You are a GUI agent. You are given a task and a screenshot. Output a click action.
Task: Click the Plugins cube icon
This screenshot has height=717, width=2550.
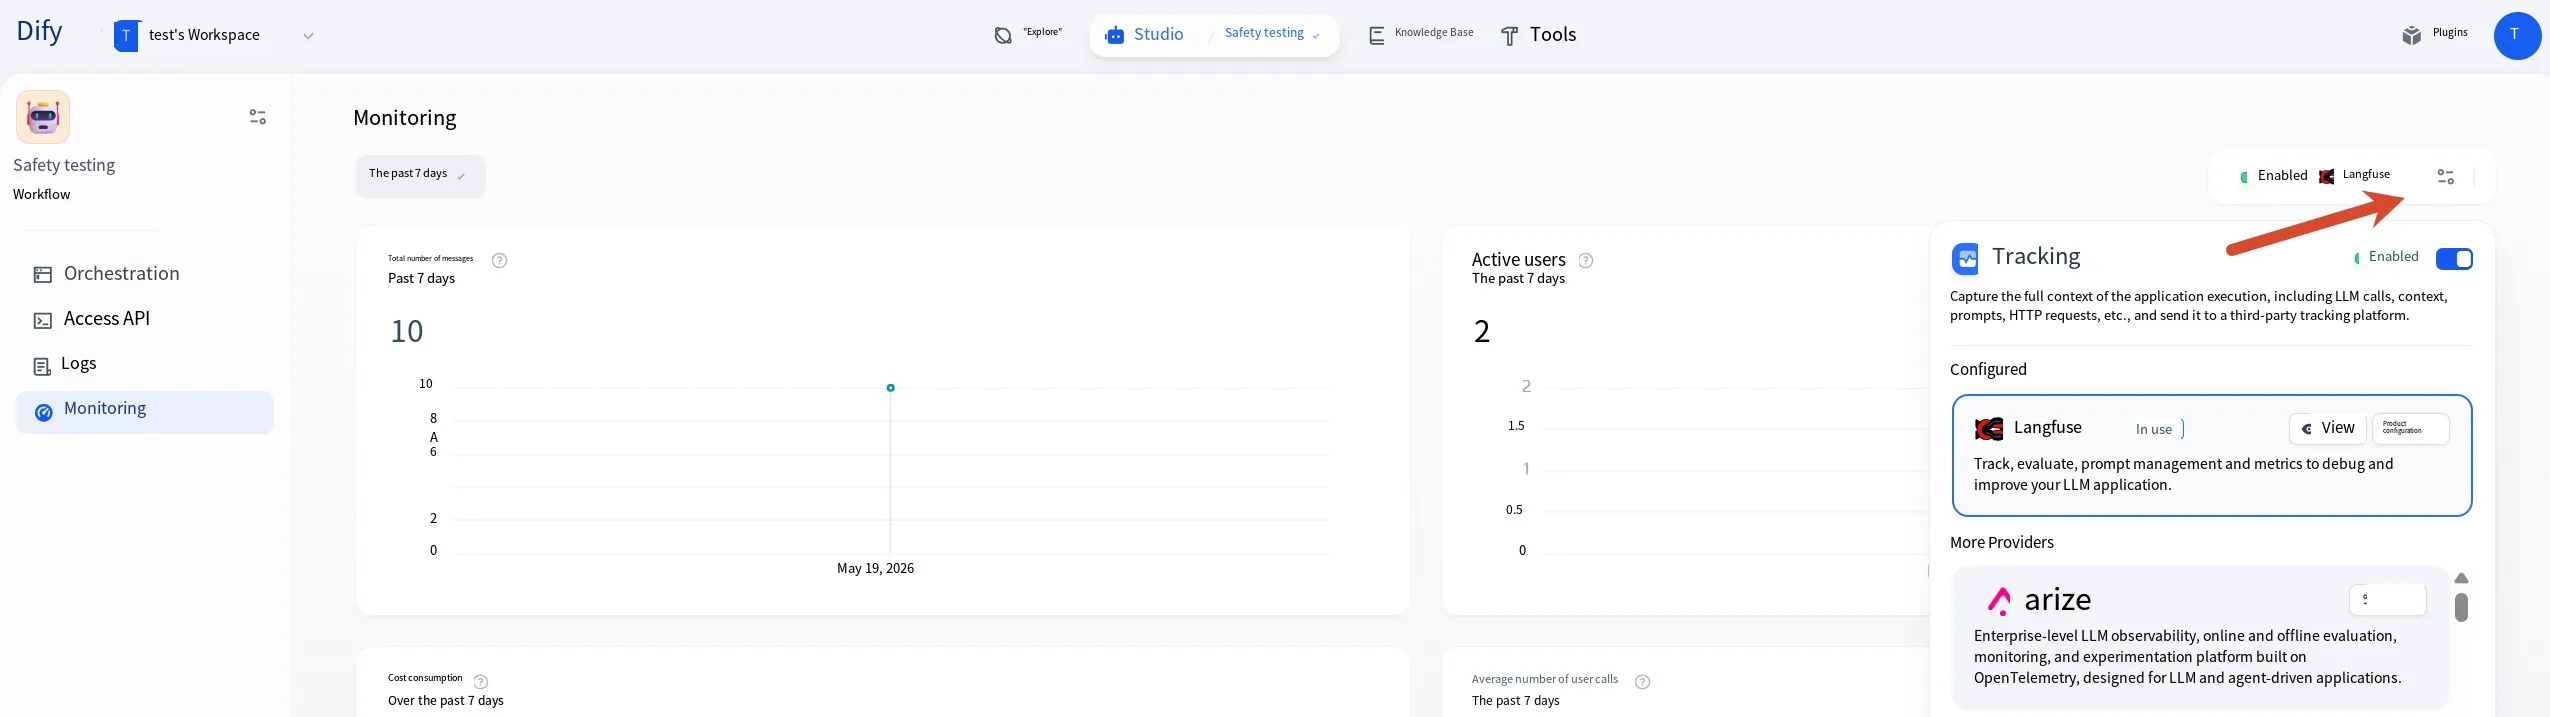click(2411, 36)
